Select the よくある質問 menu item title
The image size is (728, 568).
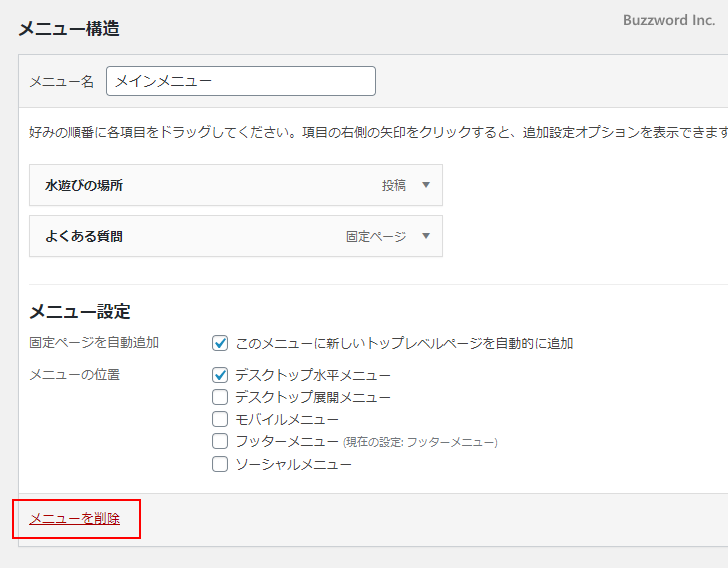tap(84, 236)
